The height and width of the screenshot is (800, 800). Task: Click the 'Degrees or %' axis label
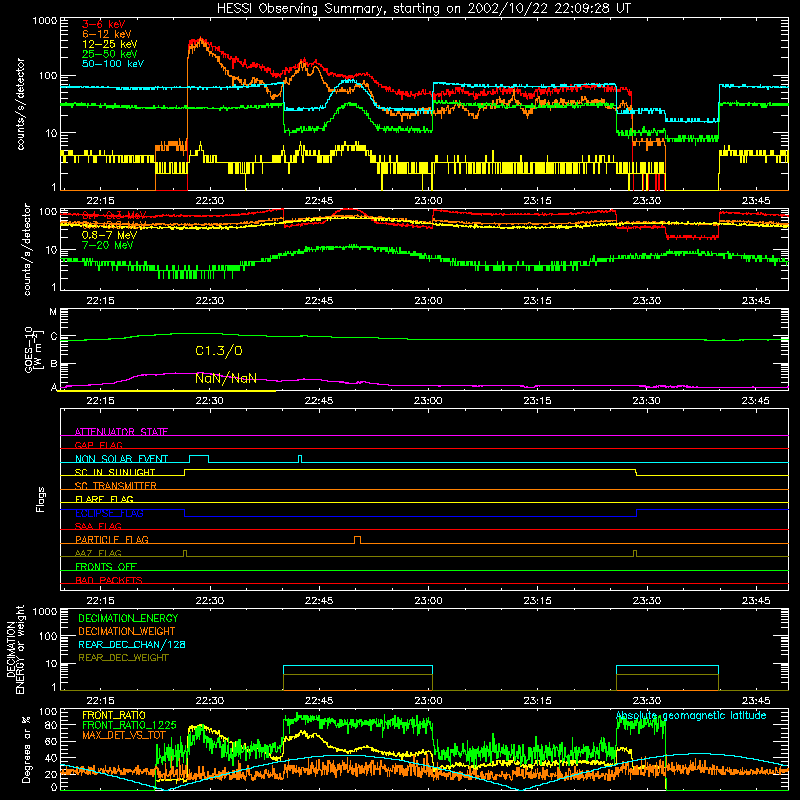pyautogui.click(x=26, y=749)
